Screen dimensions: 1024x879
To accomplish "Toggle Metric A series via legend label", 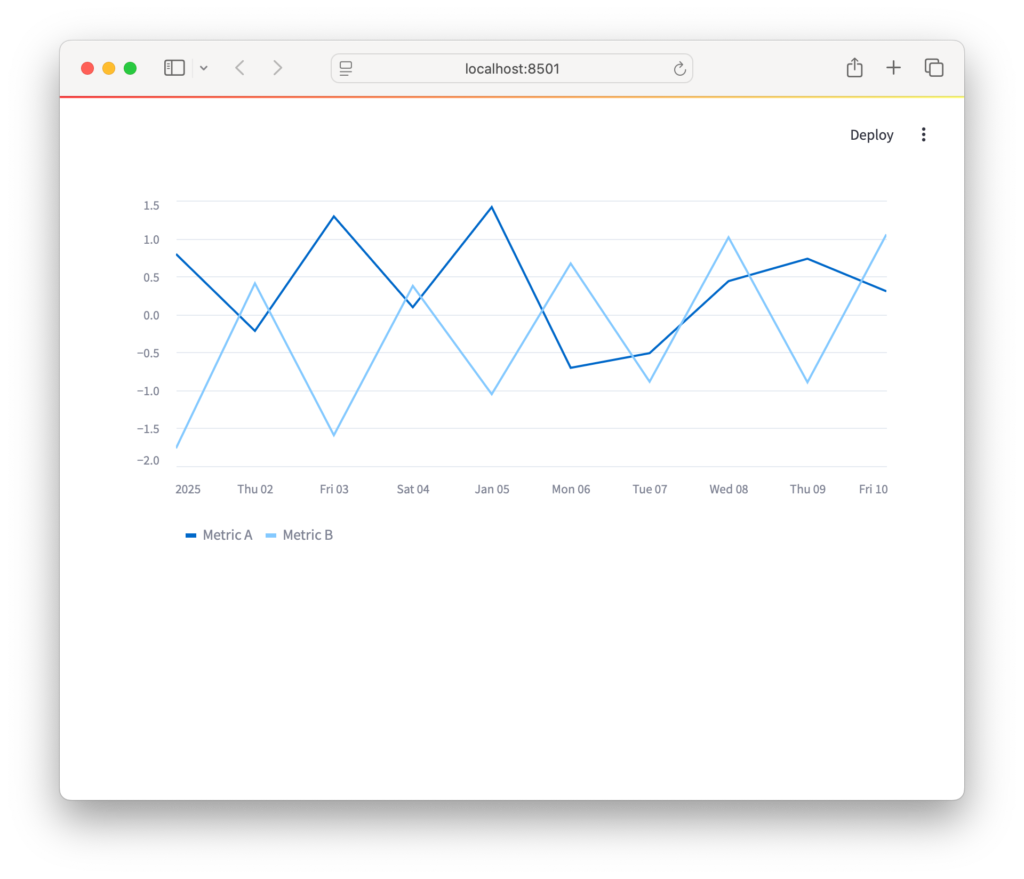I will (x=227, y=535).
